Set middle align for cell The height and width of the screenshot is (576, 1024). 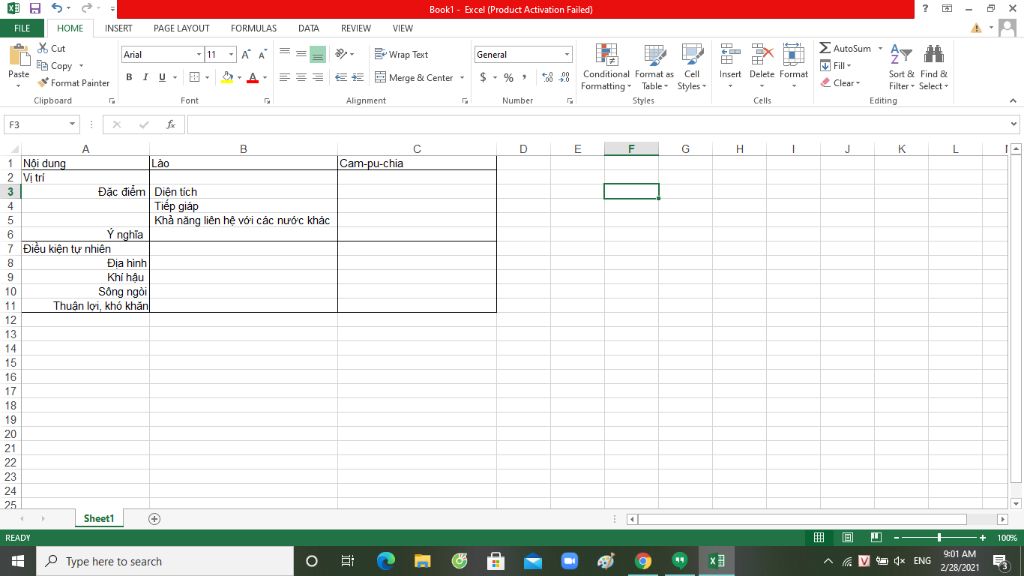(301, 54)
